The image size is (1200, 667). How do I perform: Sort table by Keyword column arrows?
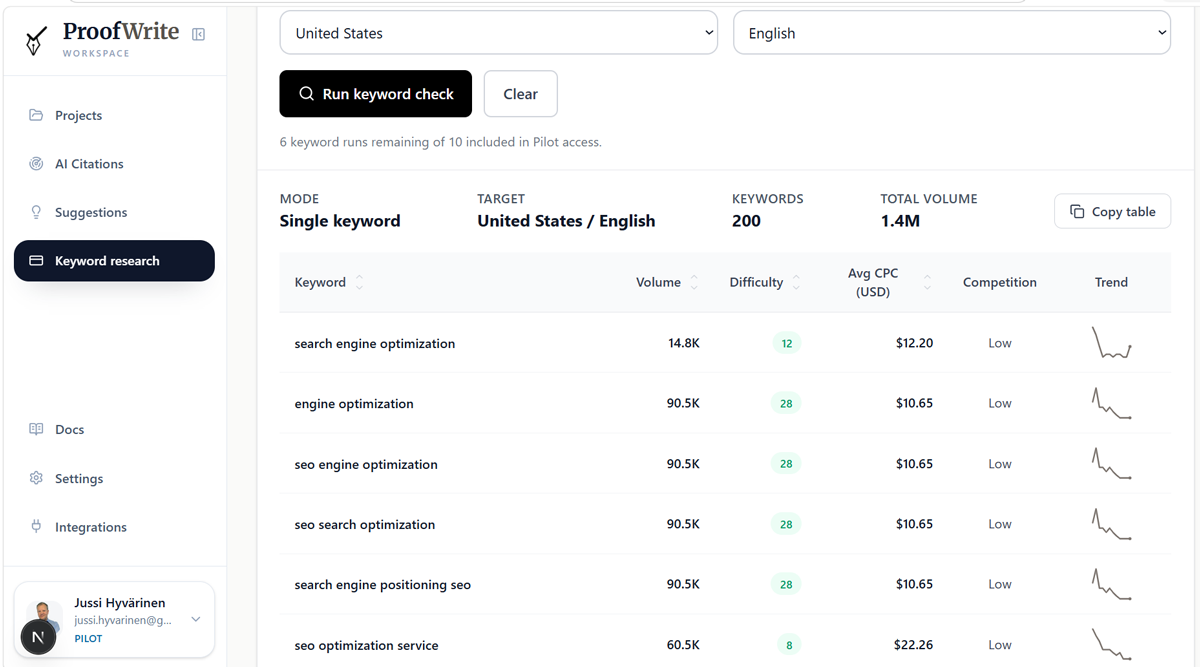click(360, 283)
